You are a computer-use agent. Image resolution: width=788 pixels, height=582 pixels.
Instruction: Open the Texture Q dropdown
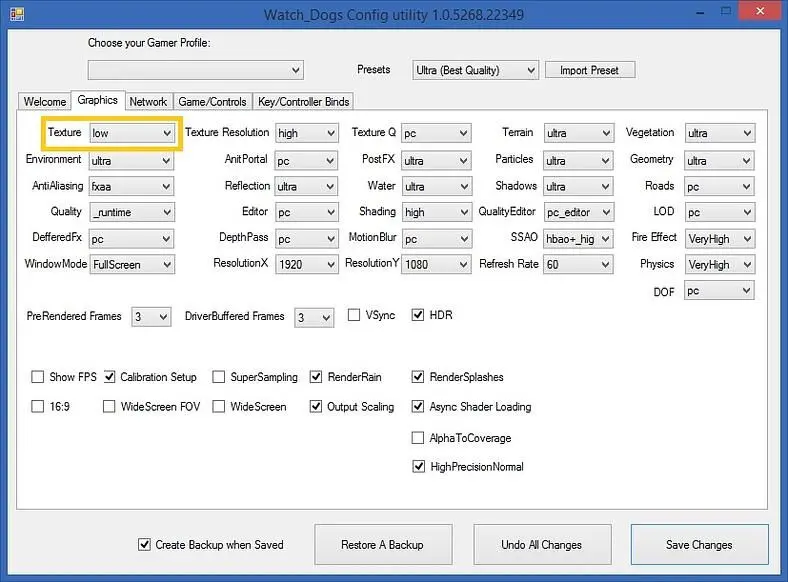[436, 133]
